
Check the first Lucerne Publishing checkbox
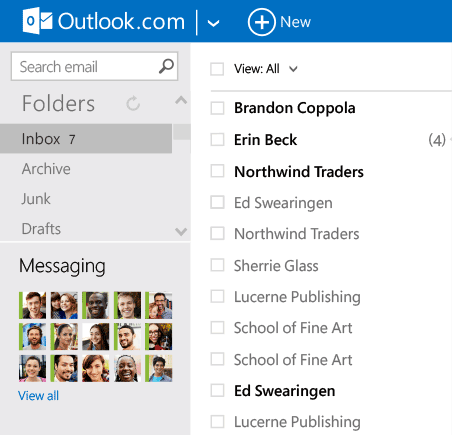tap(217, 296)
